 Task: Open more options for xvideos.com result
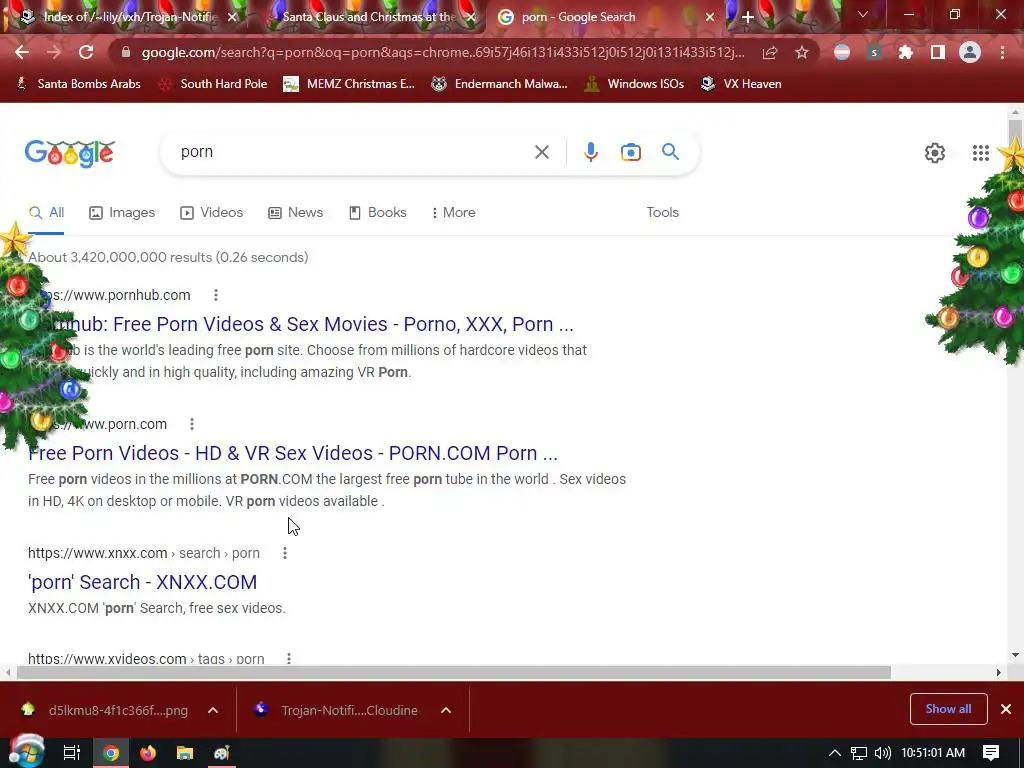coord(289,658)
